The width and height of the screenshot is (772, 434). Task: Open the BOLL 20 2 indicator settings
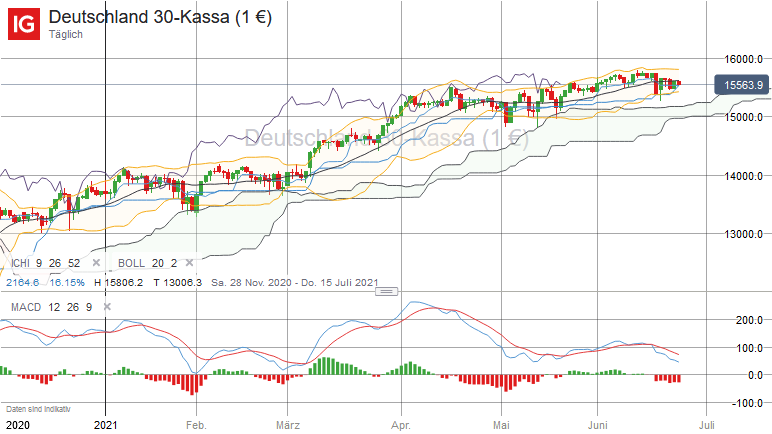tap(147, 263)
